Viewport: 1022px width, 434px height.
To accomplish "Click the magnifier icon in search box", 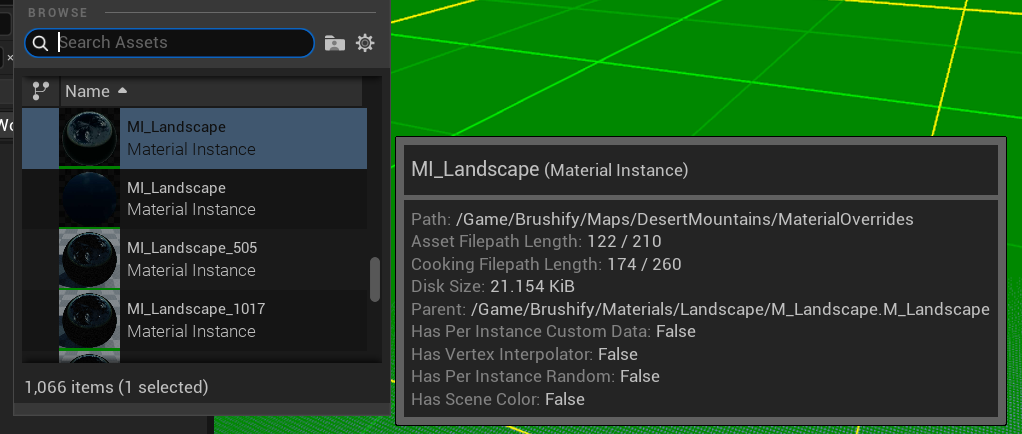I will coord(40,43).
